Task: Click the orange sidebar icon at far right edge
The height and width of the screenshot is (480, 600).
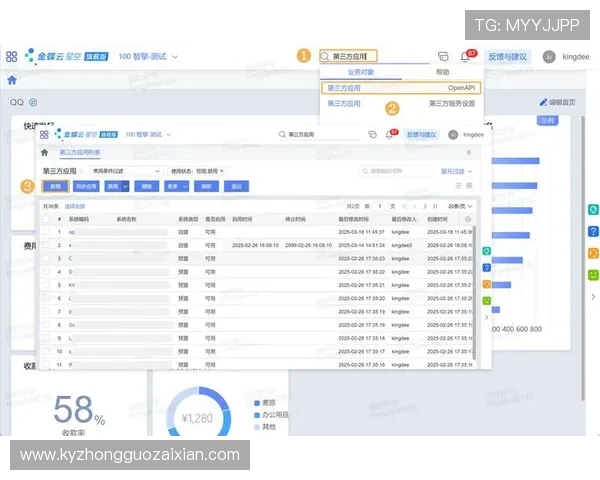Action: 593,253
